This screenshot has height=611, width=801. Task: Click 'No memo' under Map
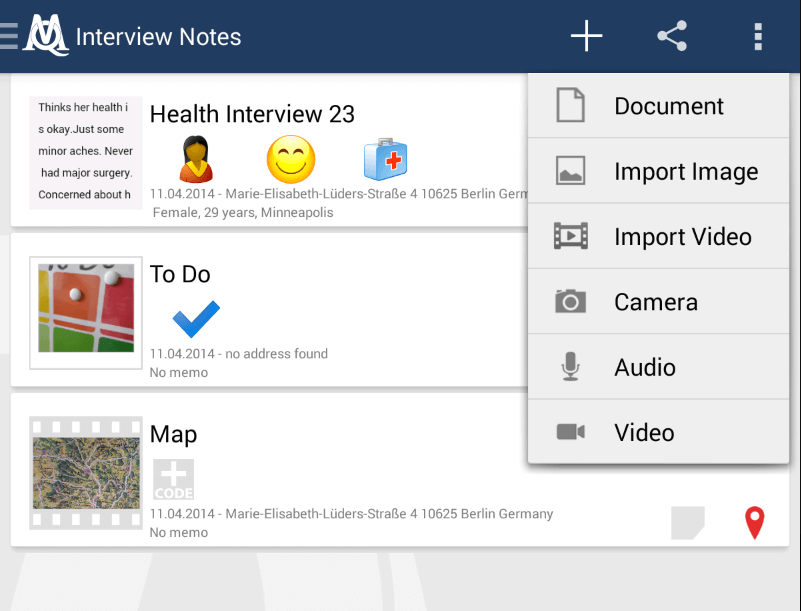pyautogui.click(x=179, y=532)
